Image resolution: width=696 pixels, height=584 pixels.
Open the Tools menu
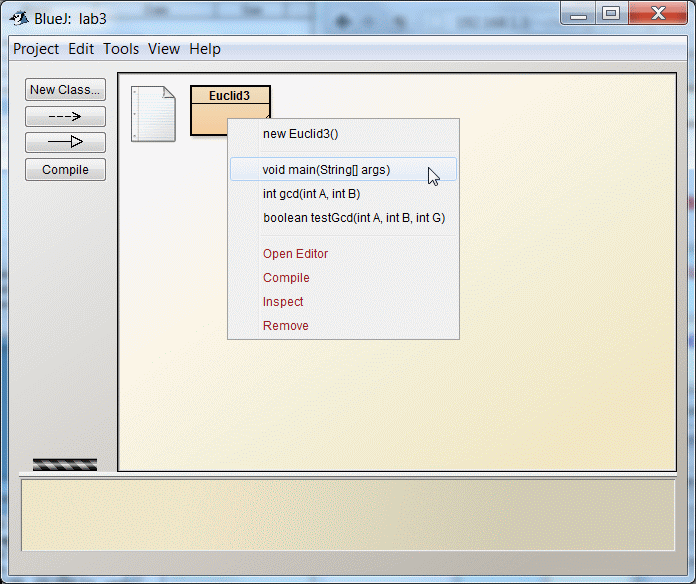121,48
